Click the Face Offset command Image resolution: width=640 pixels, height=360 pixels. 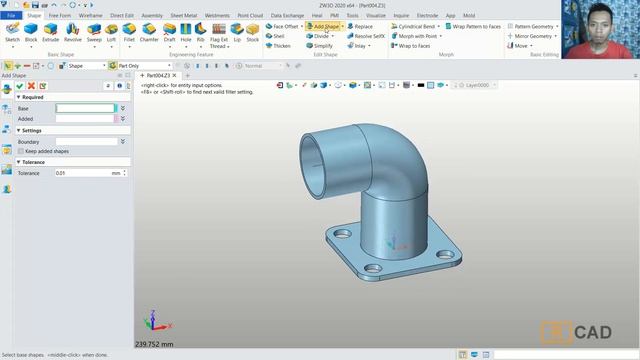[x=282, y=26]
